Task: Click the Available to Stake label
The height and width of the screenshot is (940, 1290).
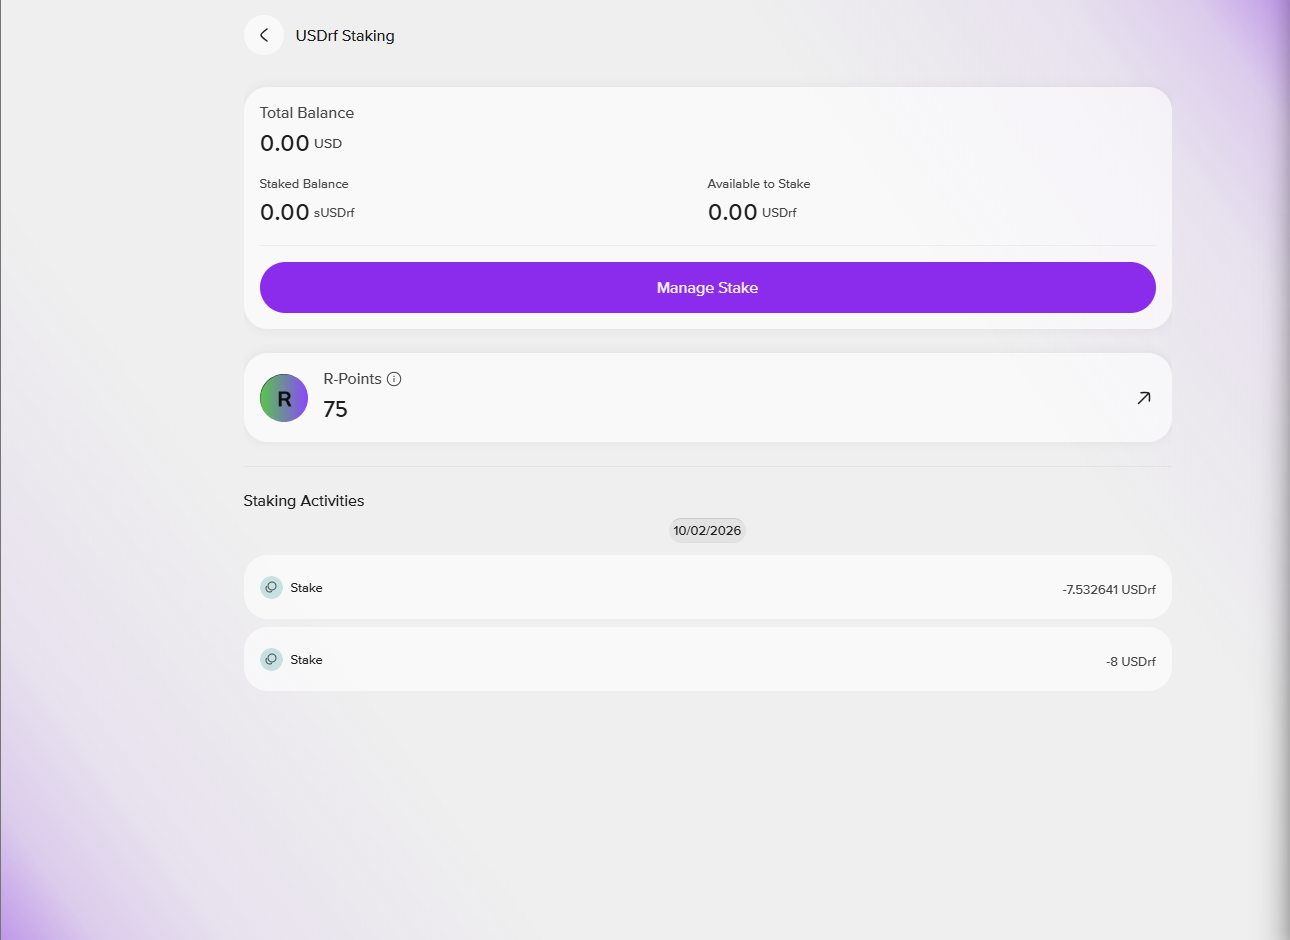Action: pyautogui.click(x=759, y=184)
